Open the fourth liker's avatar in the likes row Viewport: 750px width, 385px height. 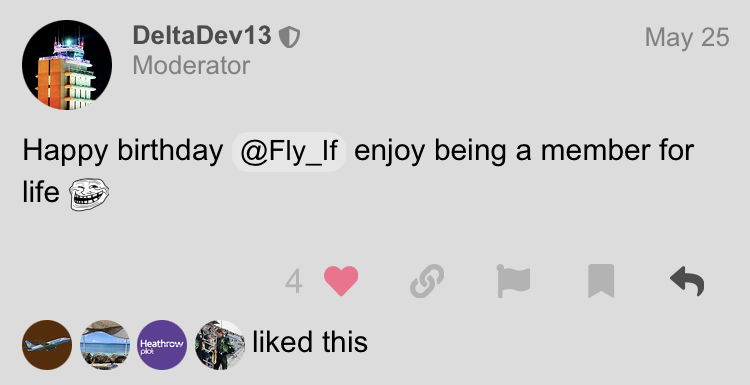(x=220, y=345)
